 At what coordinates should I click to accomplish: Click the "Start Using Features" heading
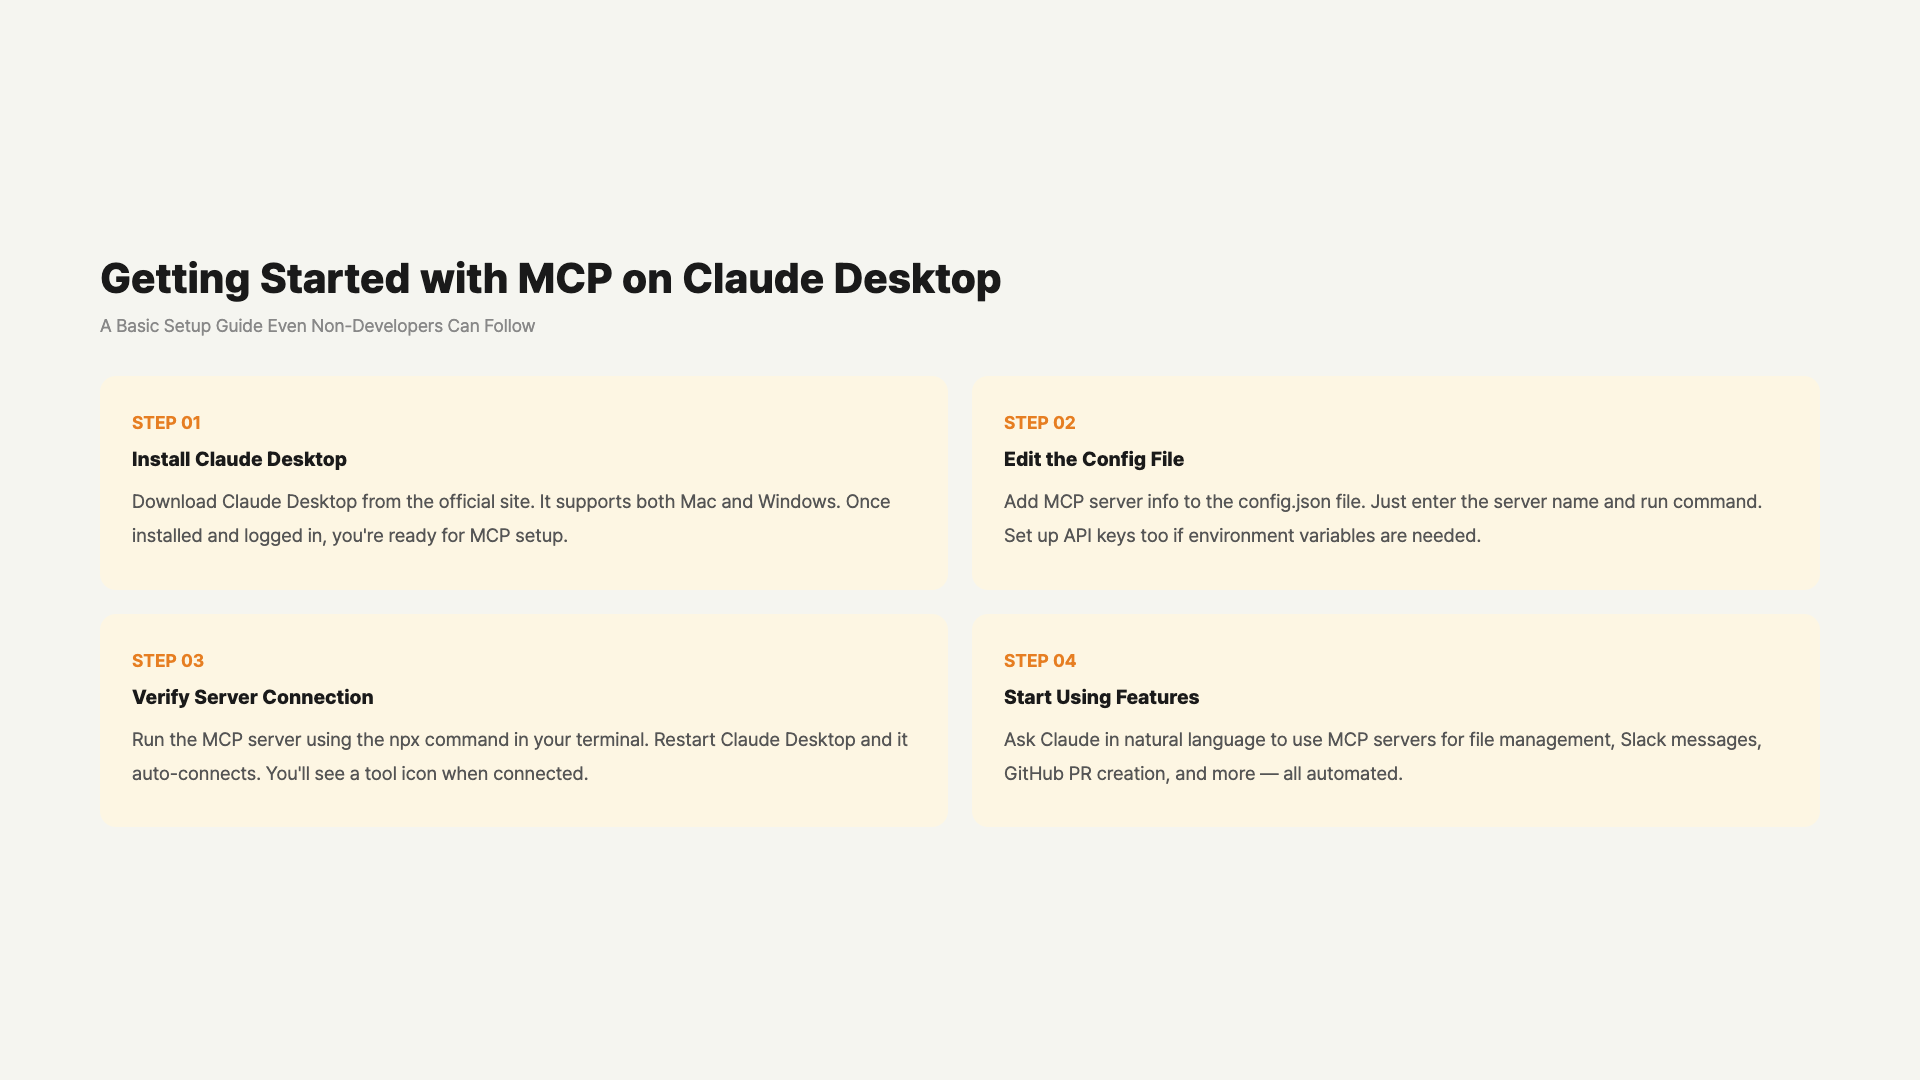(x=1101, y=697)
